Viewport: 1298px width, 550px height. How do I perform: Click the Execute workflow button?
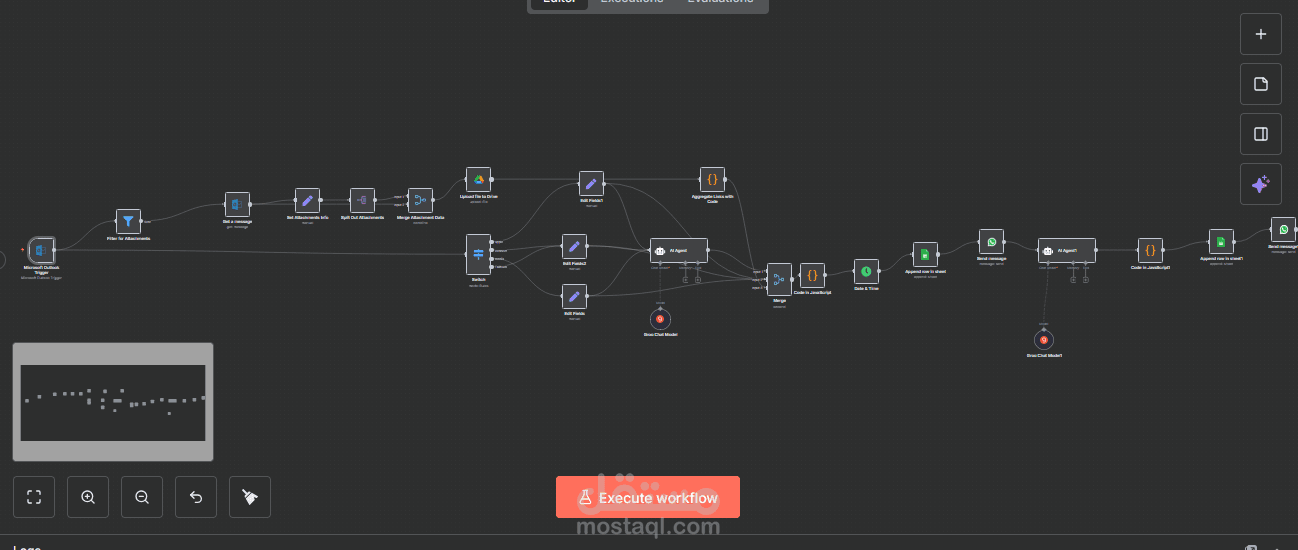tap(648, 497)
